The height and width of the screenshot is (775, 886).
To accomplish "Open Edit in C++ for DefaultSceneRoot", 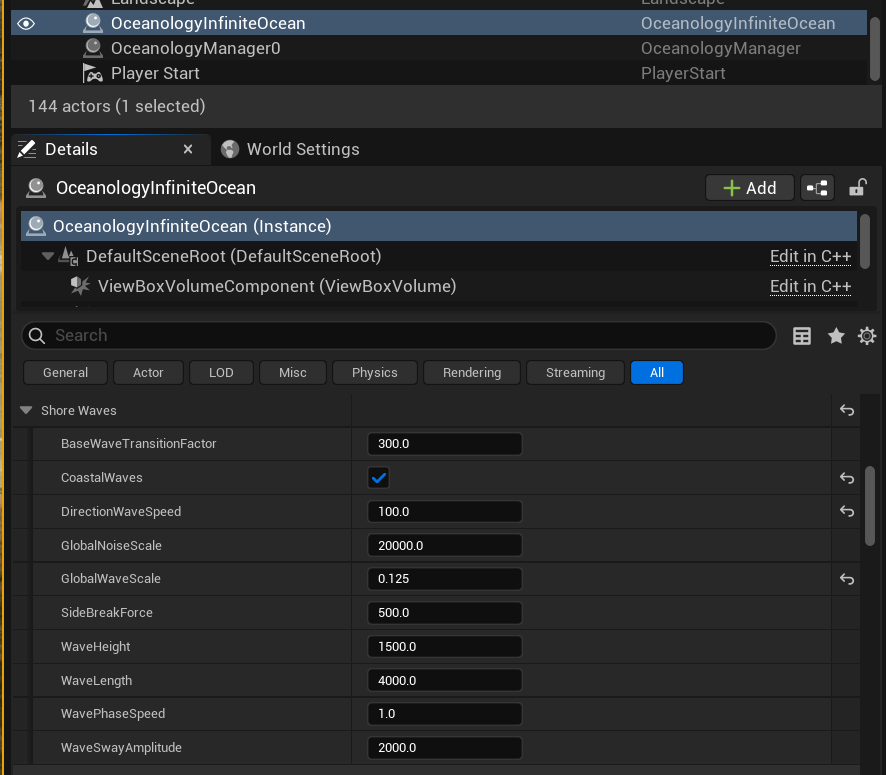I will tap(810, 256).
